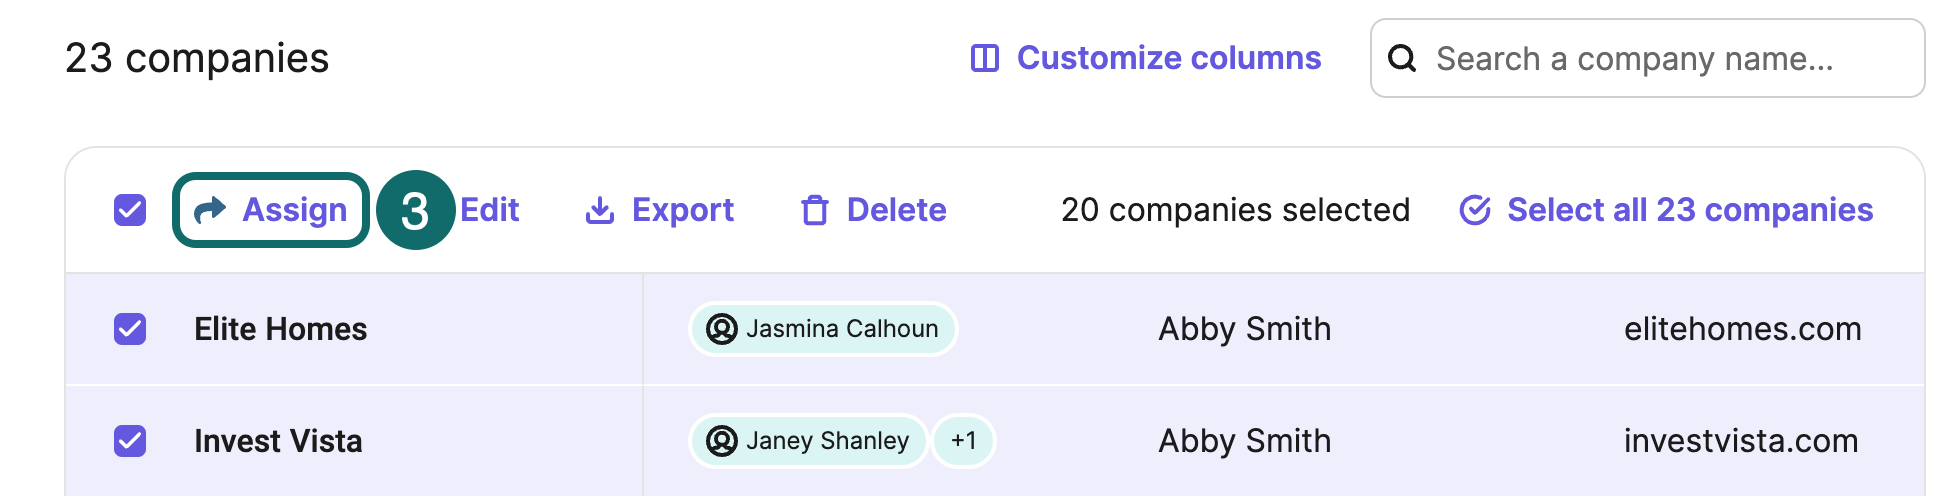Click the circled checkmark select-all icon

coord(1475,210)
